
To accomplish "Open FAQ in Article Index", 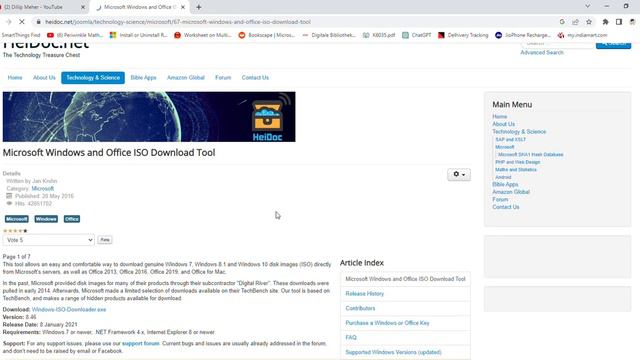I will click(351, 338).
